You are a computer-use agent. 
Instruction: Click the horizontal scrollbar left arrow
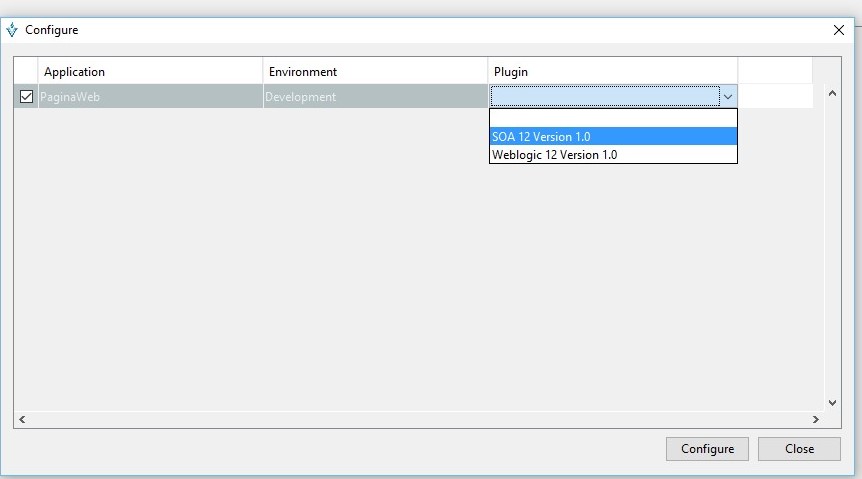[x=22, y=419]
